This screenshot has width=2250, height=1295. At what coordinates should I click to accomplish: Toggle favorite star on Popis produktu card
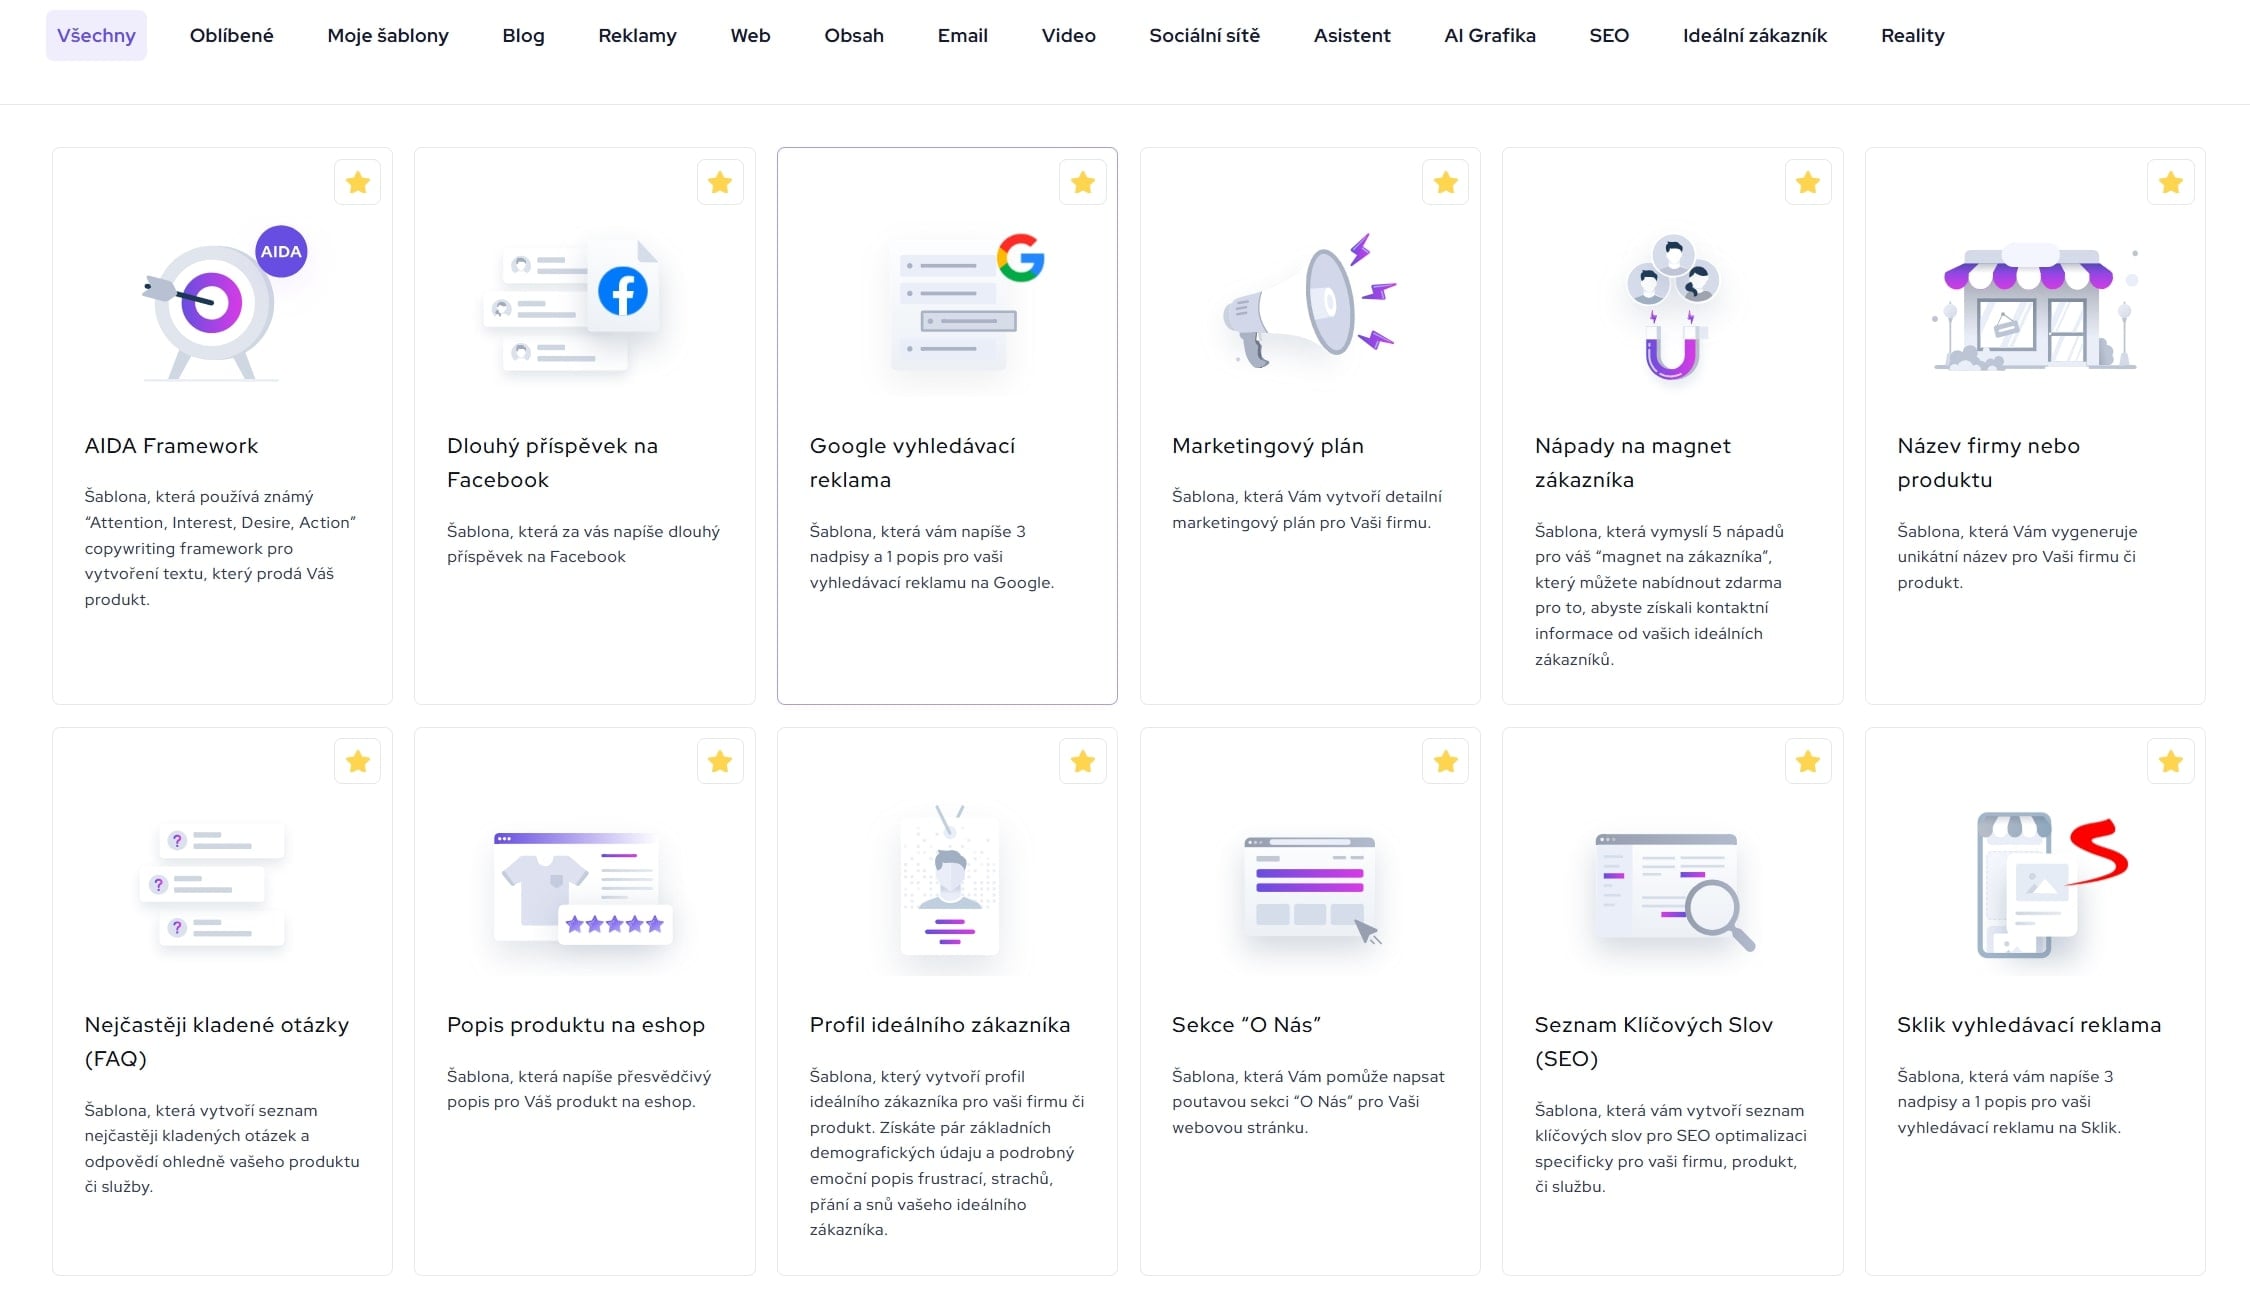click(x=720, y=762)
